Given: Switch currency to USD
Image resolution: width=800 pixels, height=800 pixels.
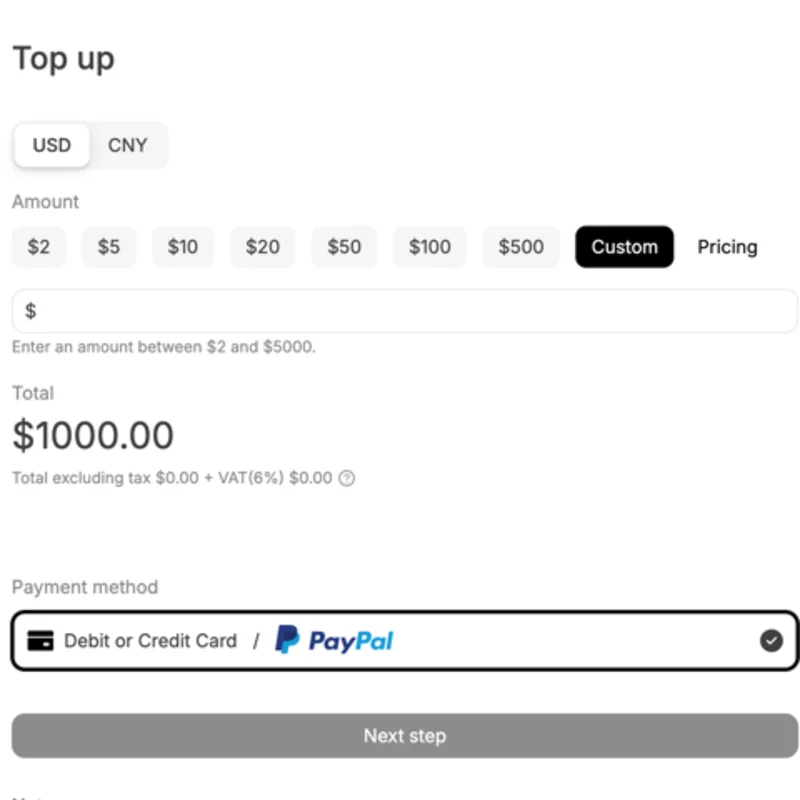Looking at the screenshot, I should [x=52, y=145].
